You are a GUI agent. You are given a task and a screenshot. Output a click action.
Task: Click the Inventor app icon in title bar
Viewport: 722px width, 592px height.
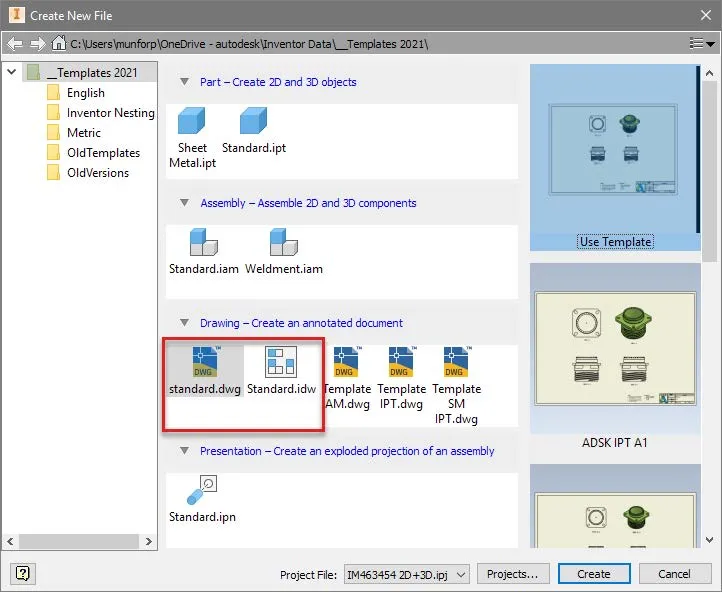17,15
